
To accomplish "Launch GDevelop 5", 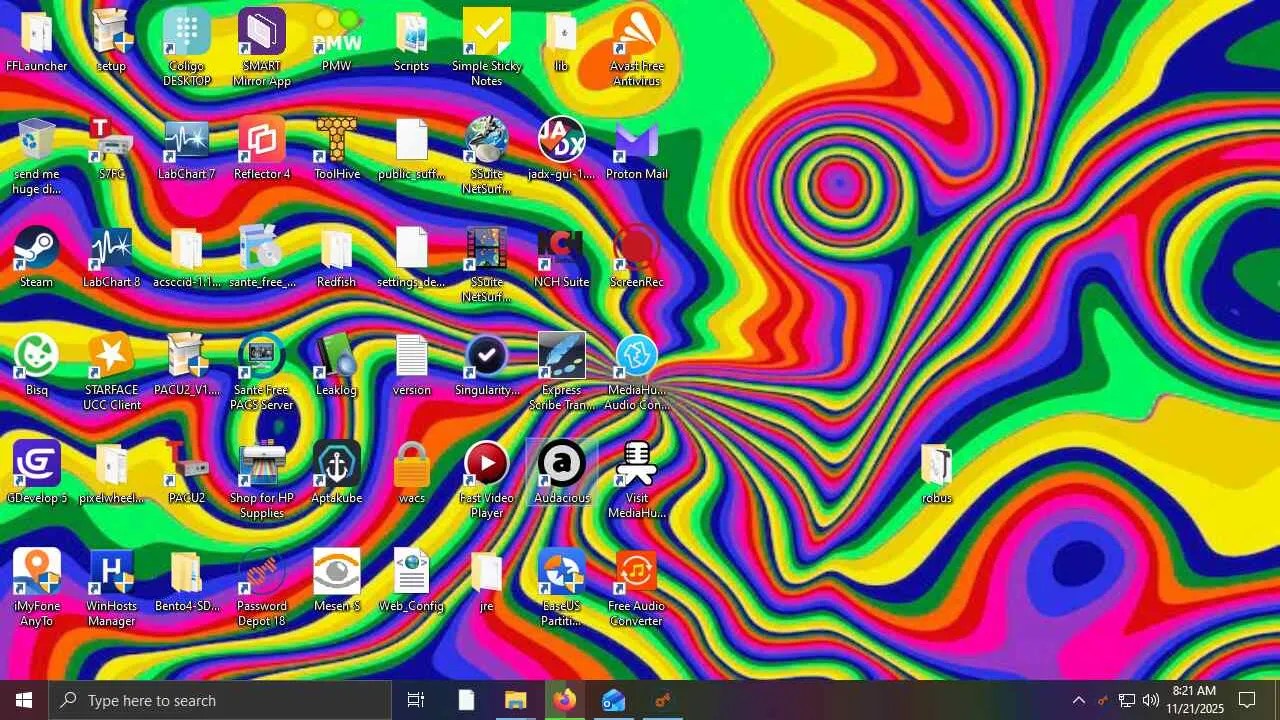I will pos(37,474).
